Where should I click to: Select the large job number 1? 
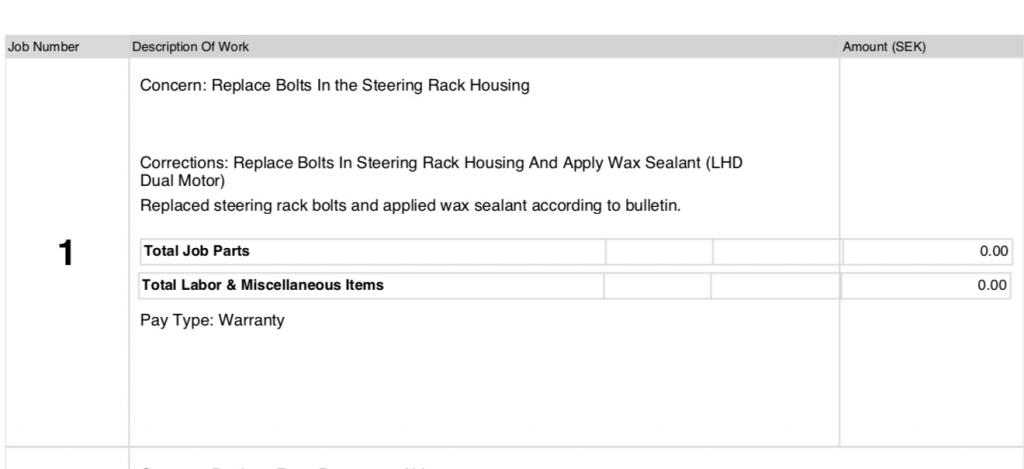coord(66,254)
